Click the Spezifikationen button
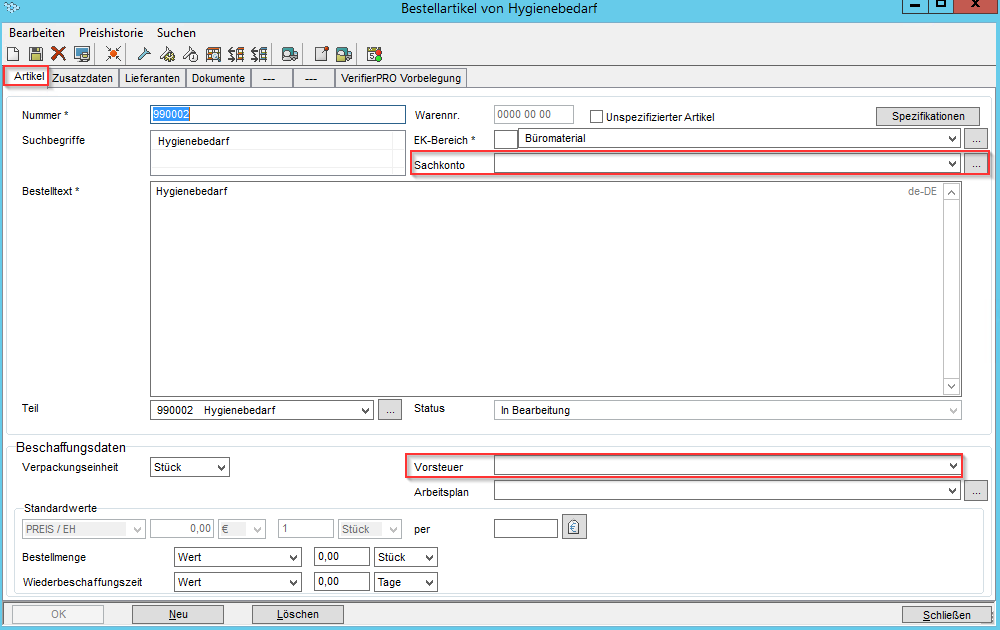This screenshot has height=630, width=1000. (927, 116)
